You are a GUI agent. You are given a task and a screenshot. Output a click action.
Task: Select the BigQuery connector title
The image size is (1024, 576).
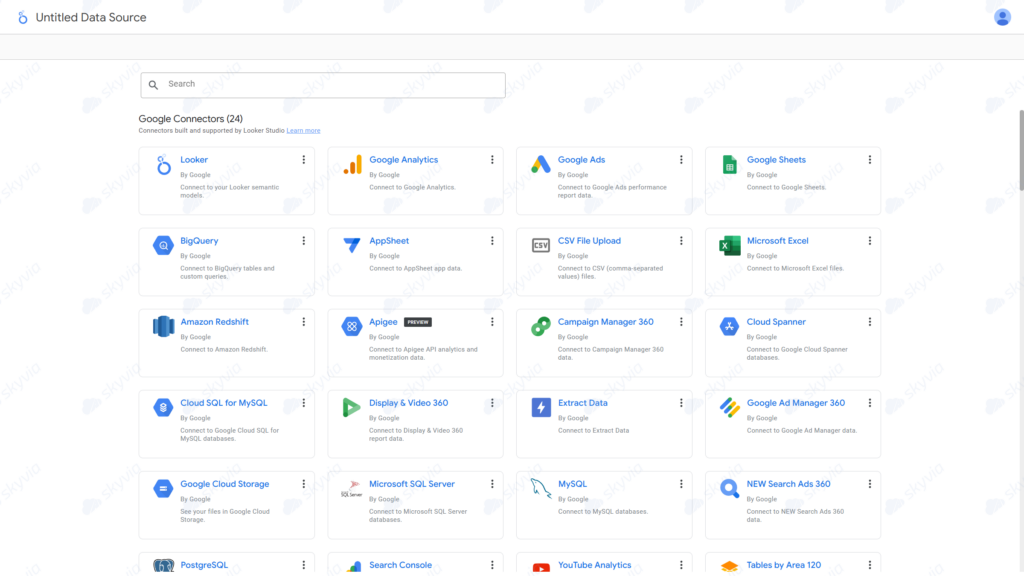tap(199, 241)
